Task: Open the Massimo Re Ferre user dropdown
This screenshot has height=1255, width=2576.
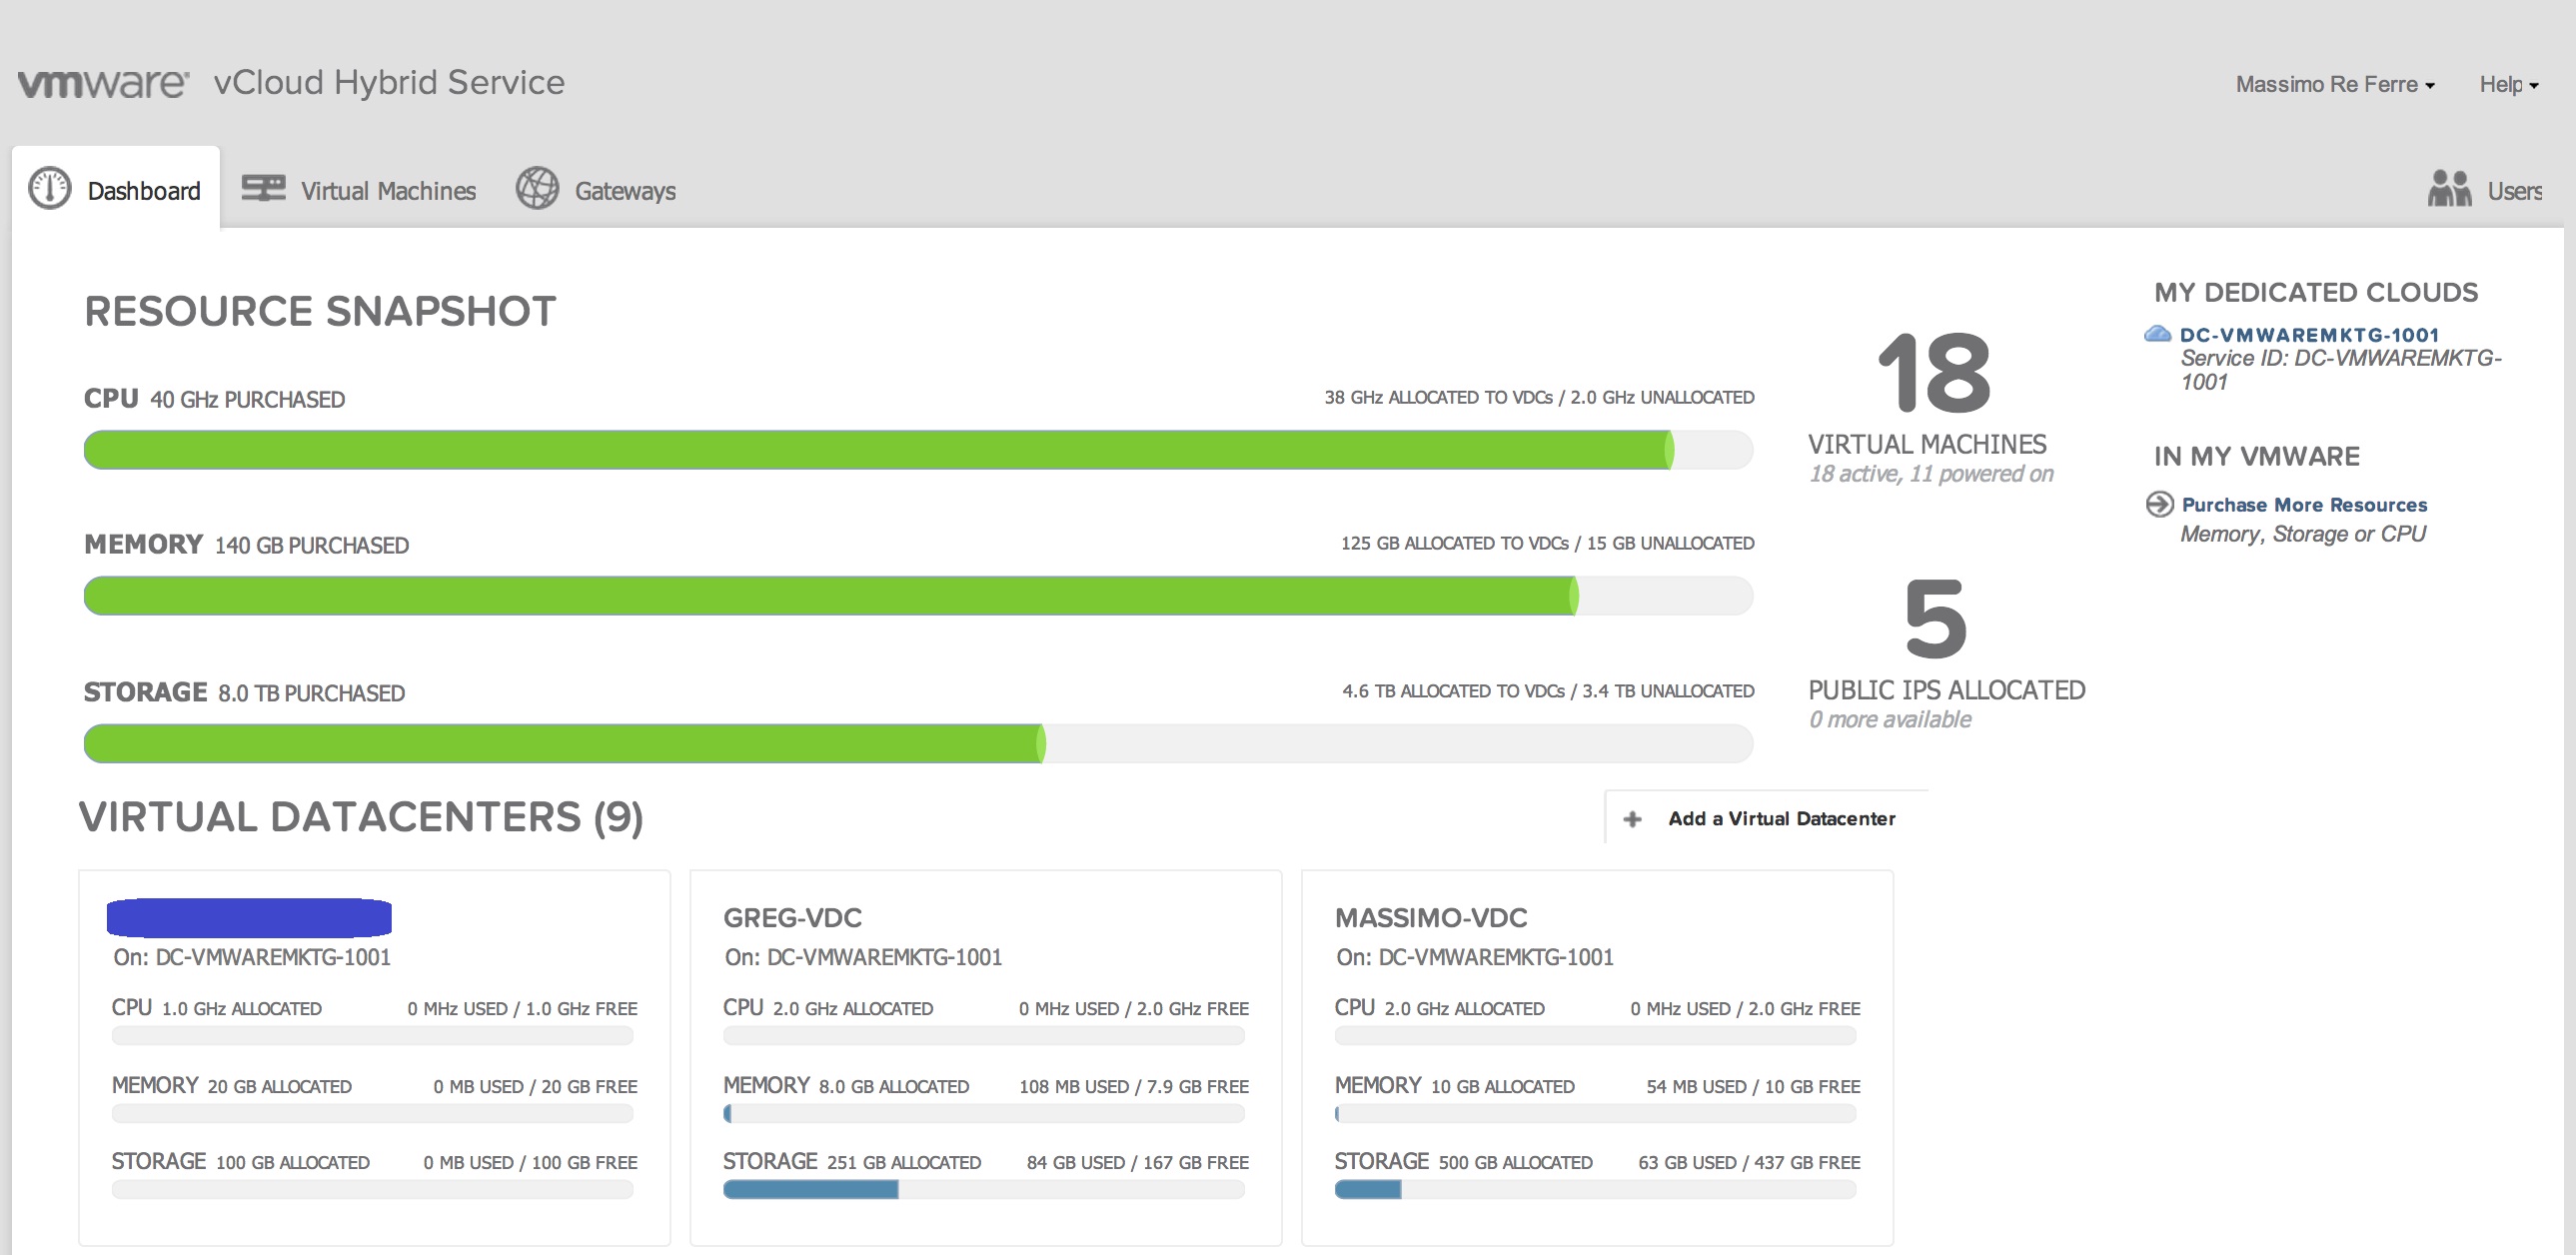Action: (x=2334, y=85)
